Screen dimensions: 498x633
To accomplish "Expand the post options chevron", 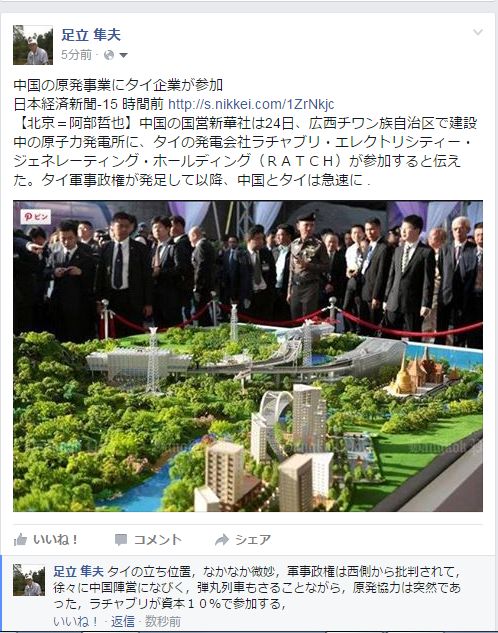I will [x=478, y=32].
